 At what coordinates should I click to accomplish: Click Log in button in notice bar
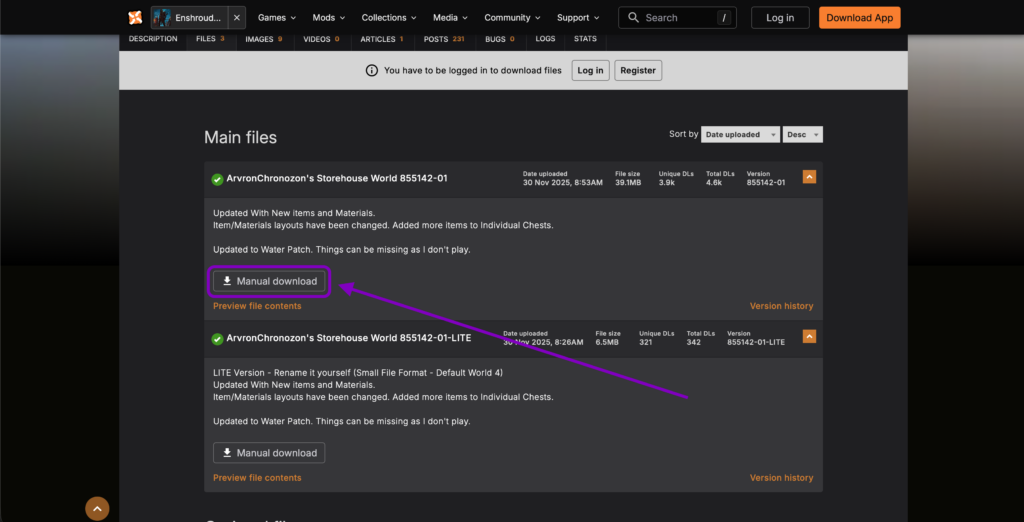pyautogui.click(x=590, y=71)
